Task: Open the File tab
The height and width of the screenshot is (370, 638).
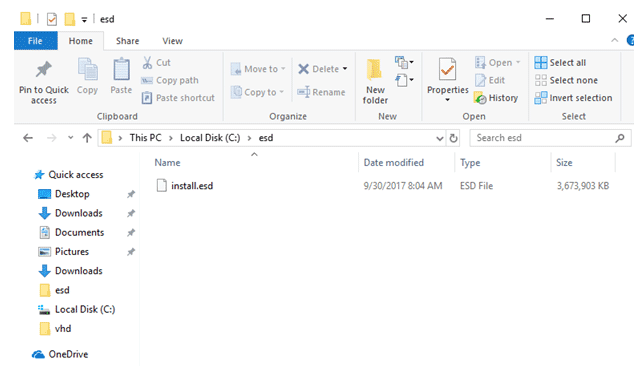Action: tap(35, 41)
